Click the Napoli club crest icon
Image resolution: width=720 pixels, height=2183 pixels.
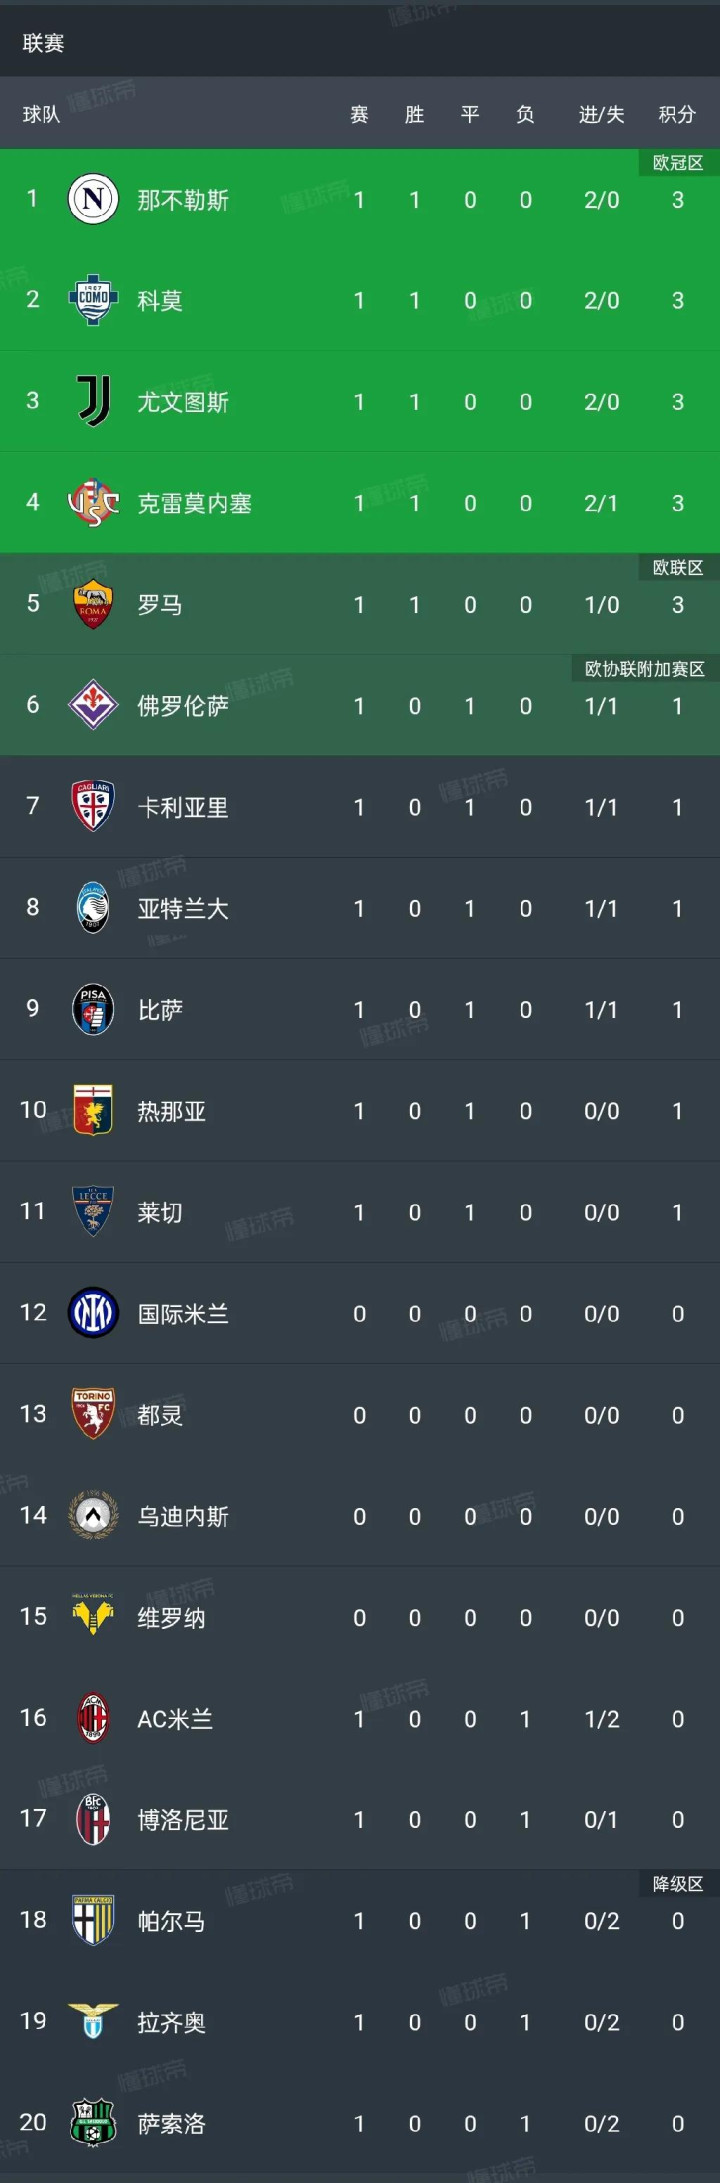[x=93, y=199]
